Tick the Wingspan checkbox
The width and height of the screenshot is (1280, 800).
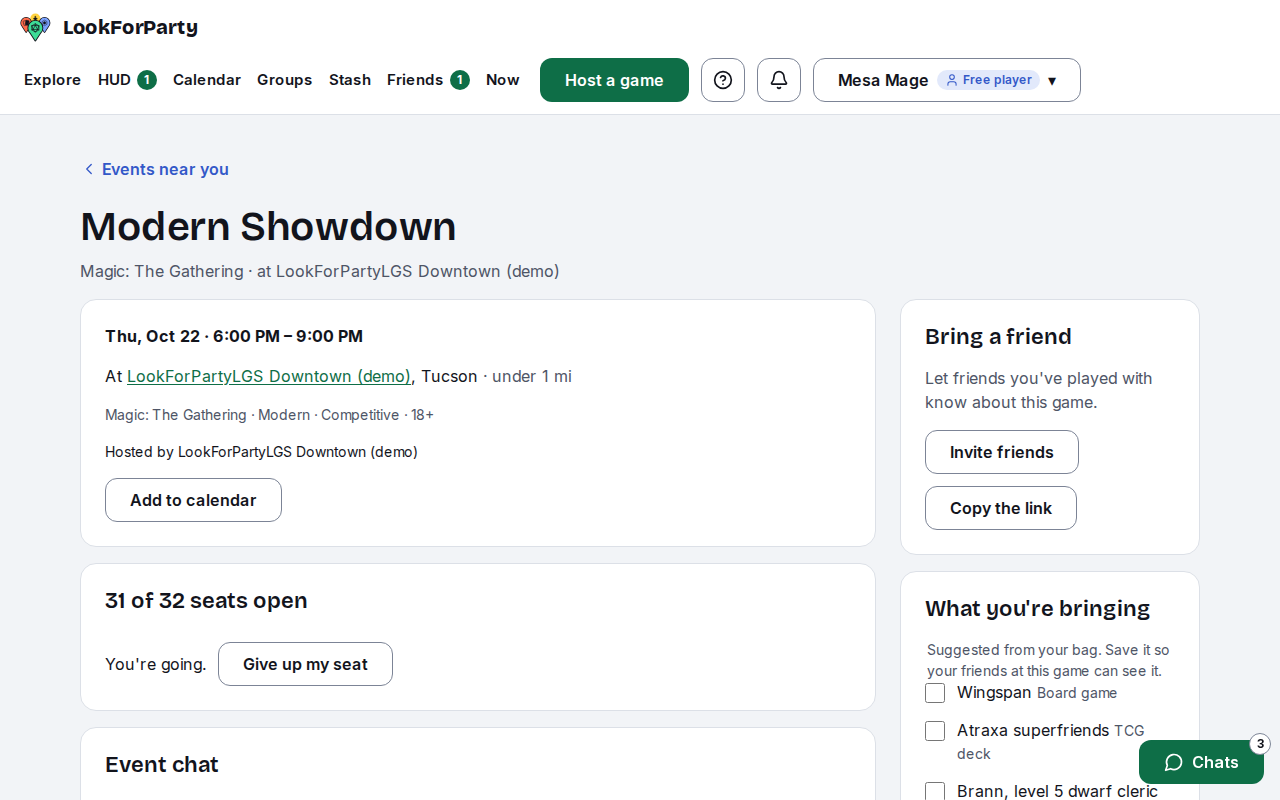pyautogui.click(x=935, y=693)
